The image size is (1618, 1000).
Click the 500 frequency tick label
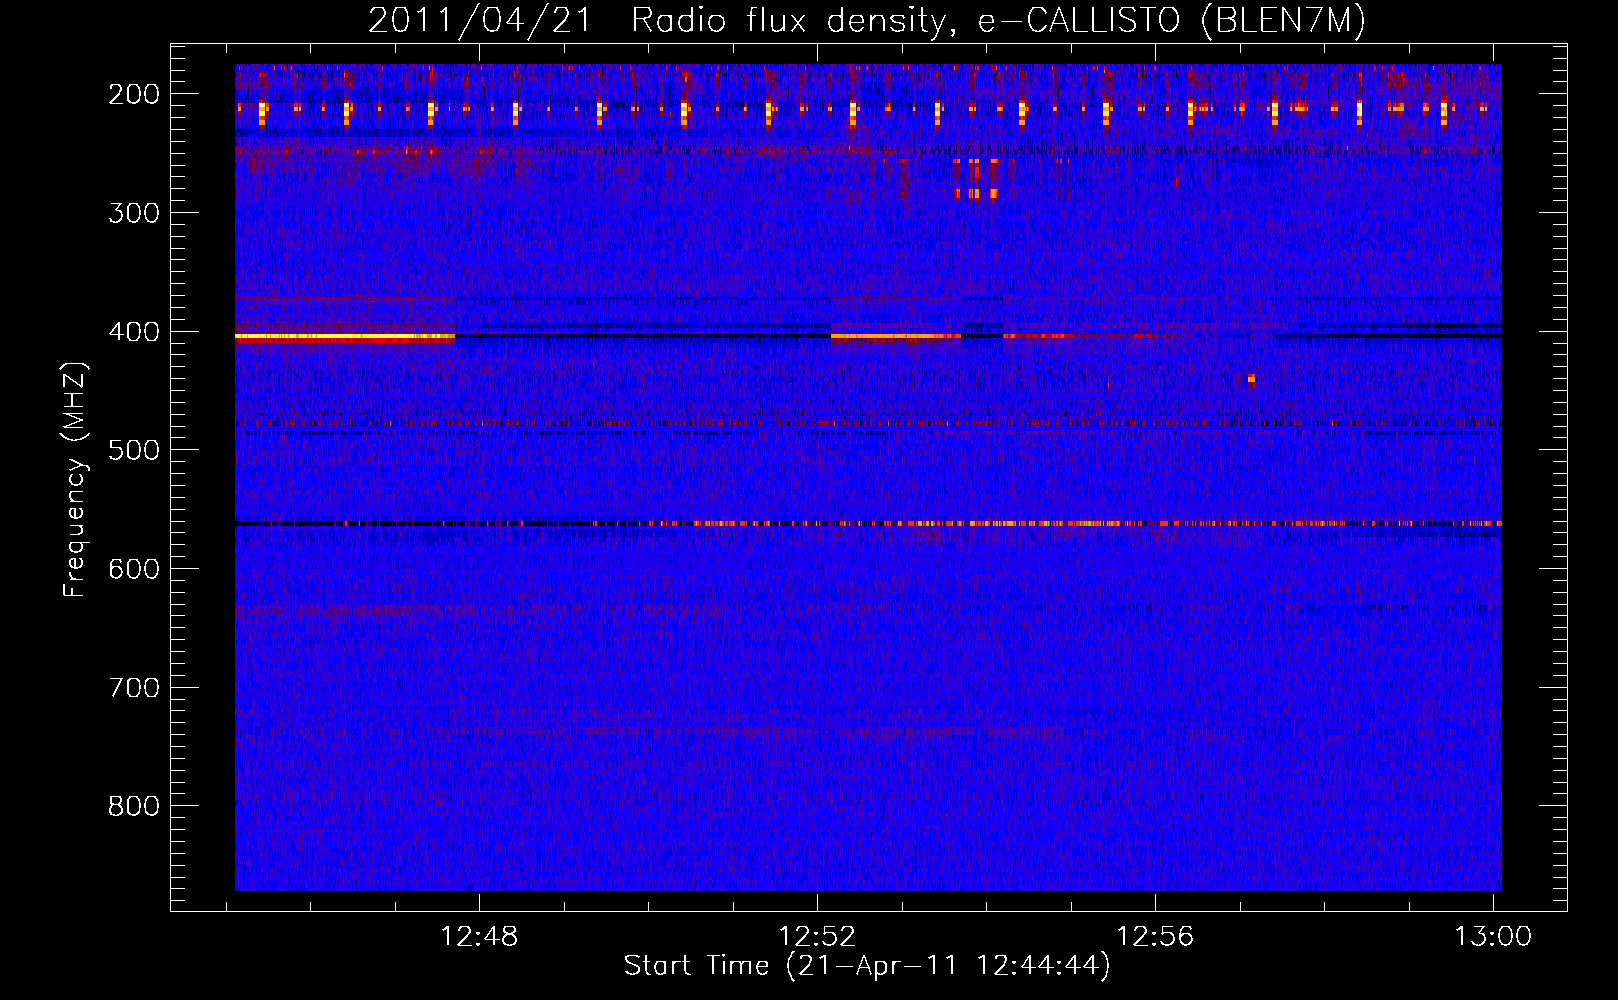[x=134, y=450]
